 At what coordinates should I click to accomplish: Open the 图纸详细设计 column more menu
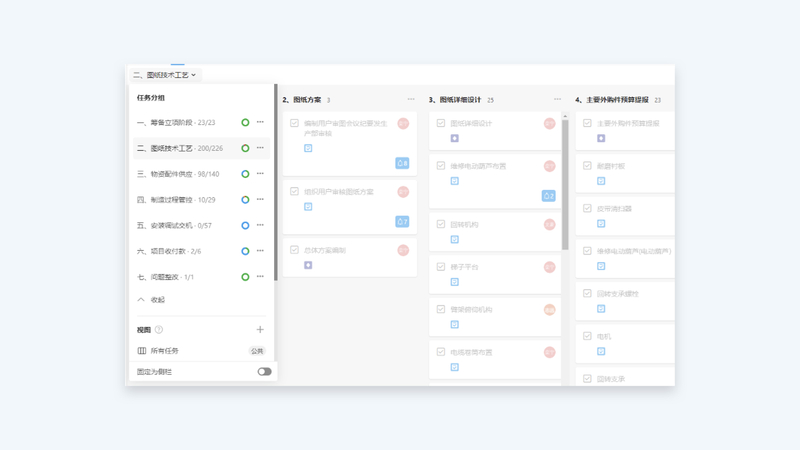(557, 100)
